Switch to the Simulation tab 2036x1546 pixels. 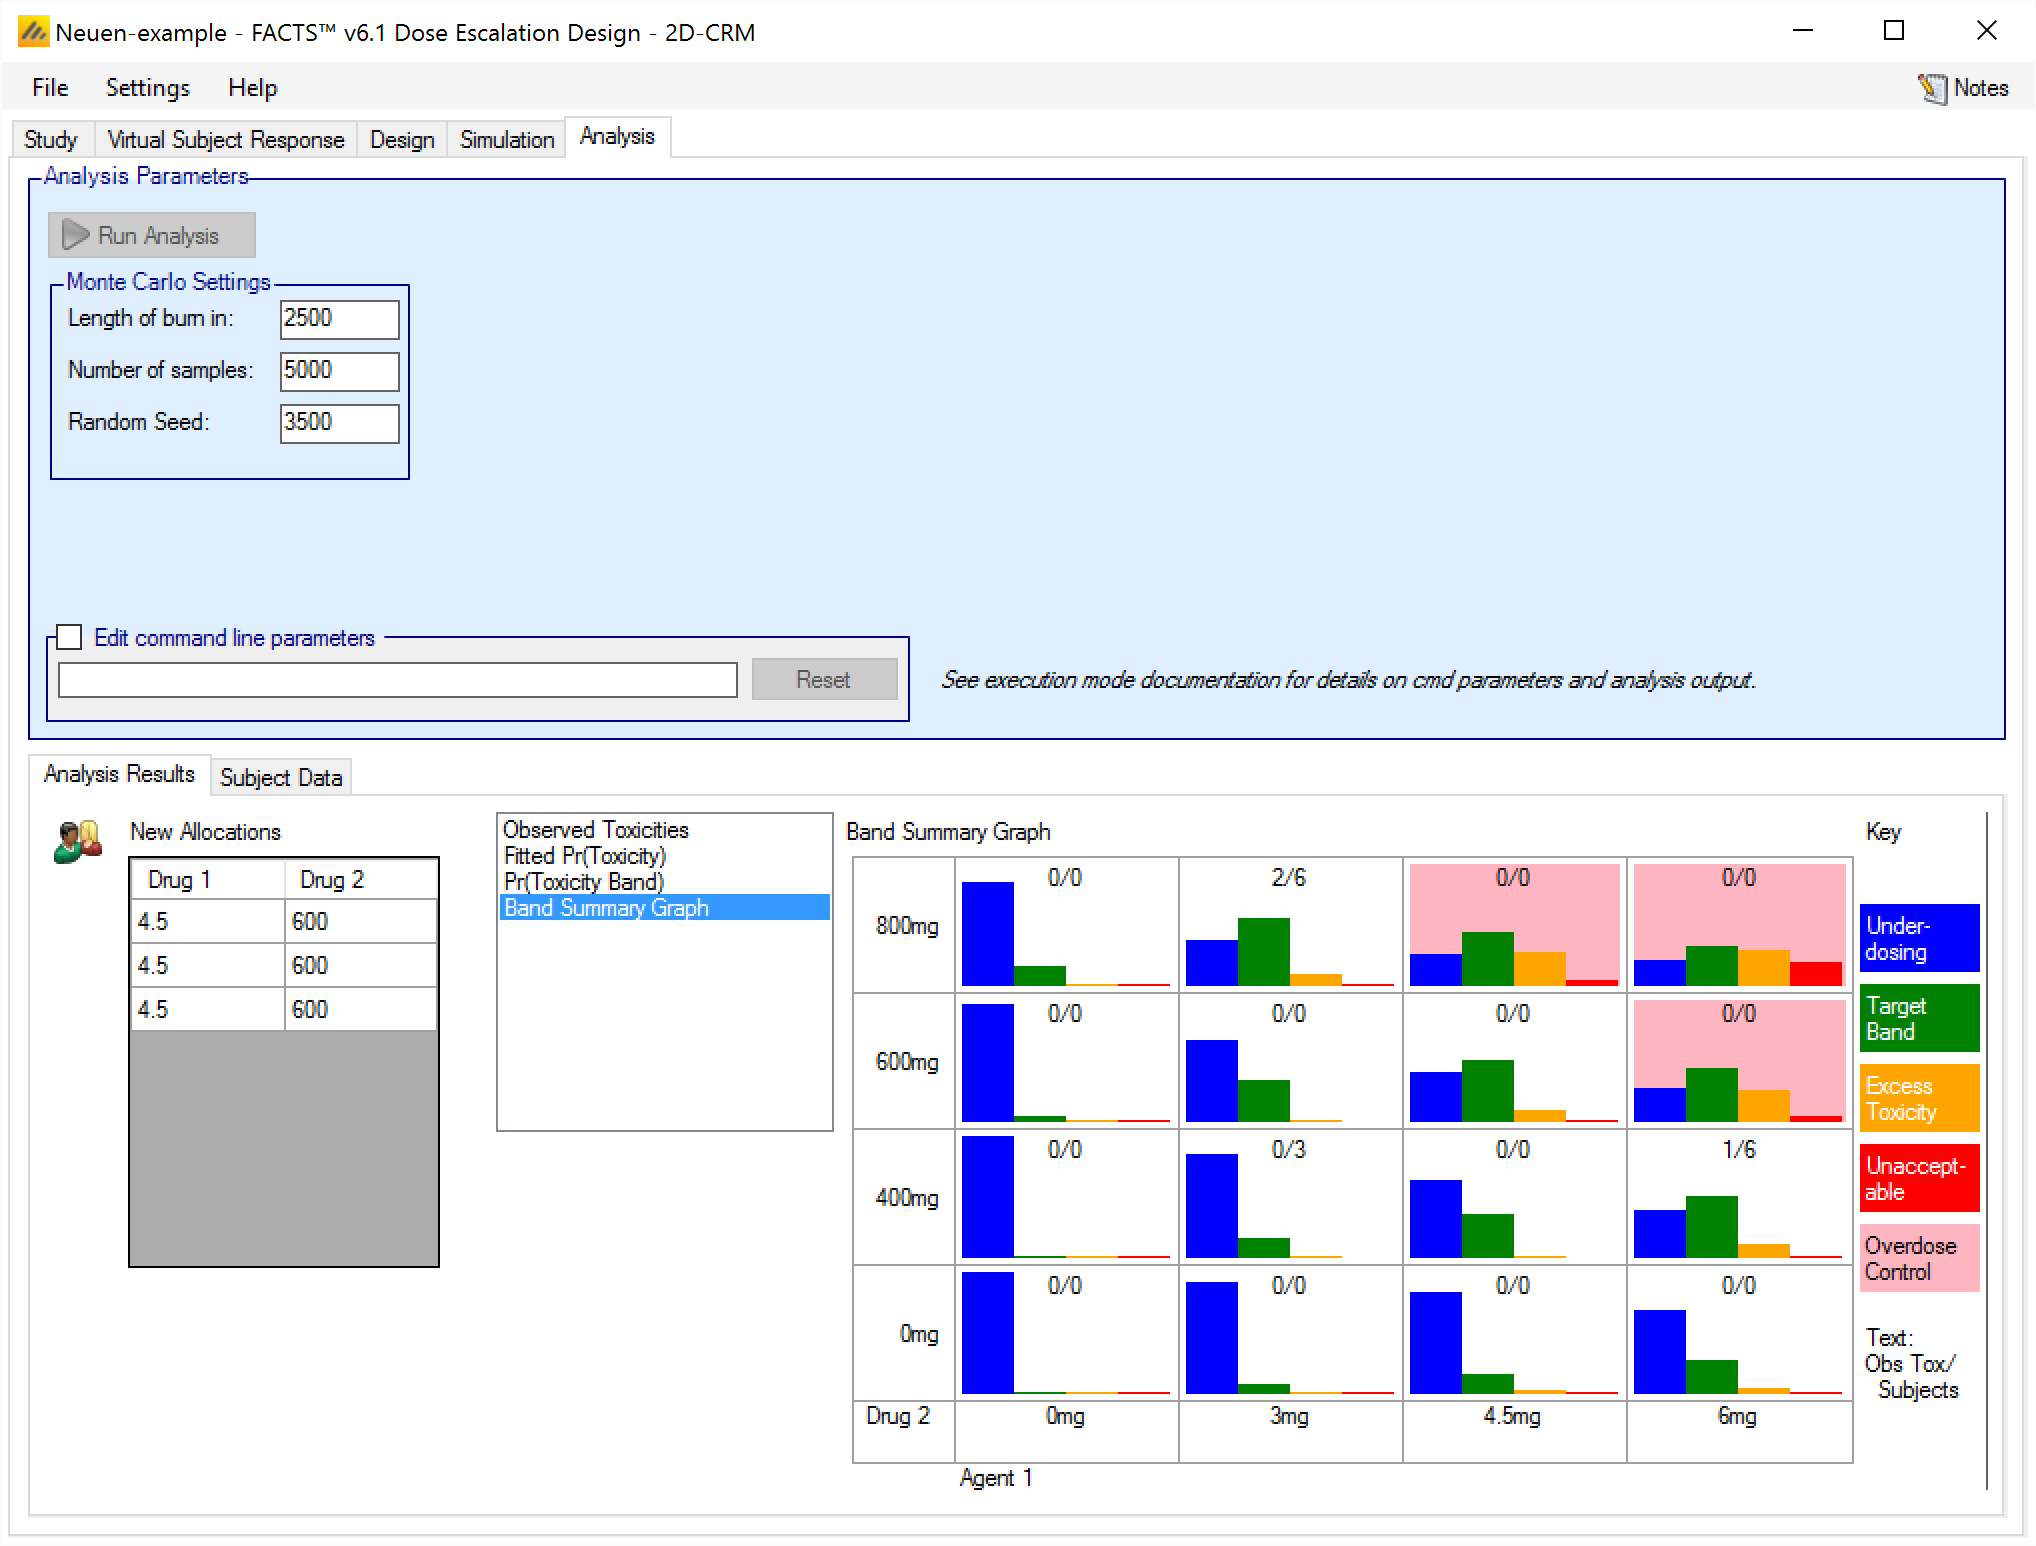506,139
